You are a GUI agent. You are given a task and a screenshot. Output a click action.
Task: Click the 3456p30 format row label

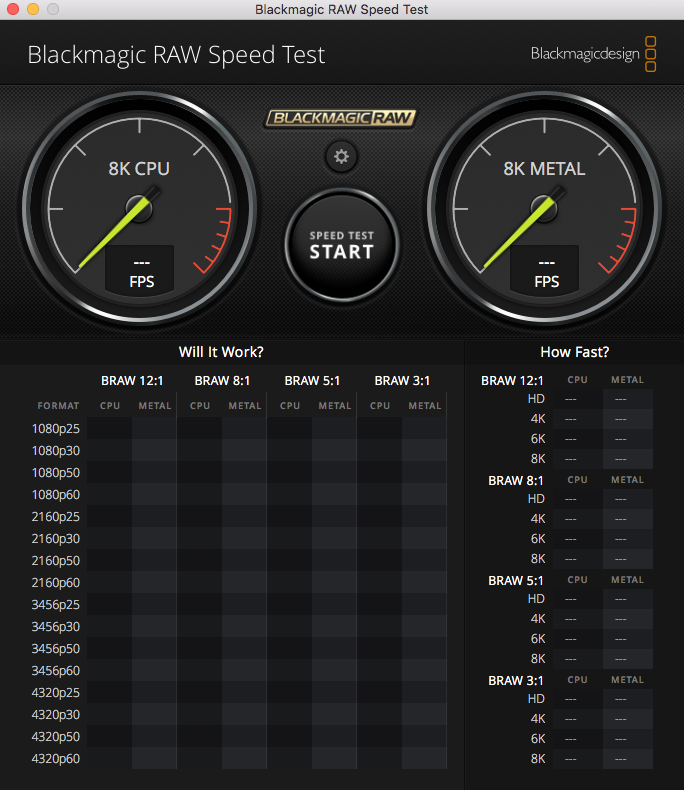coord(56,627)
